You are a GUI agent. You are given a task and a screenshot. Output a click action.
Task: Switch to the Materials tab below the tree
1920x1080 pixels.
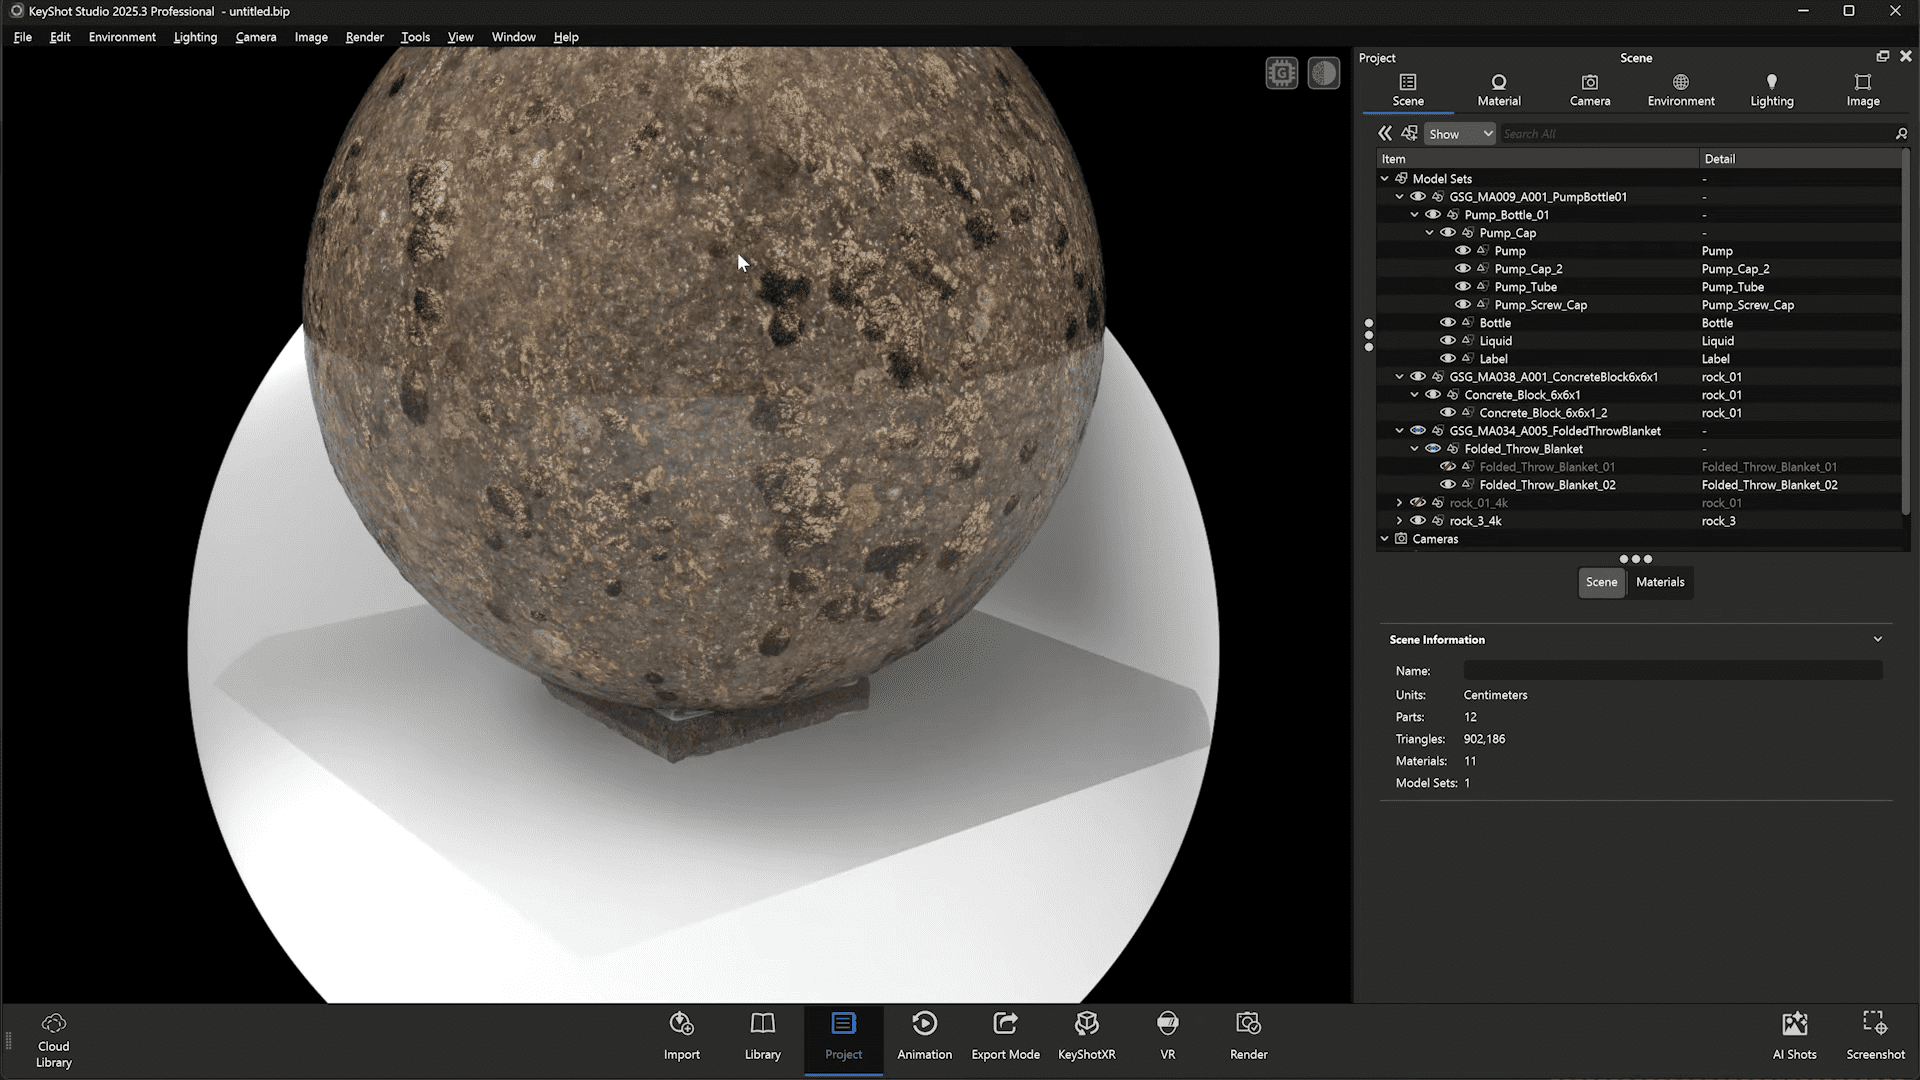pyautogui.click(x=1660, y=582)
